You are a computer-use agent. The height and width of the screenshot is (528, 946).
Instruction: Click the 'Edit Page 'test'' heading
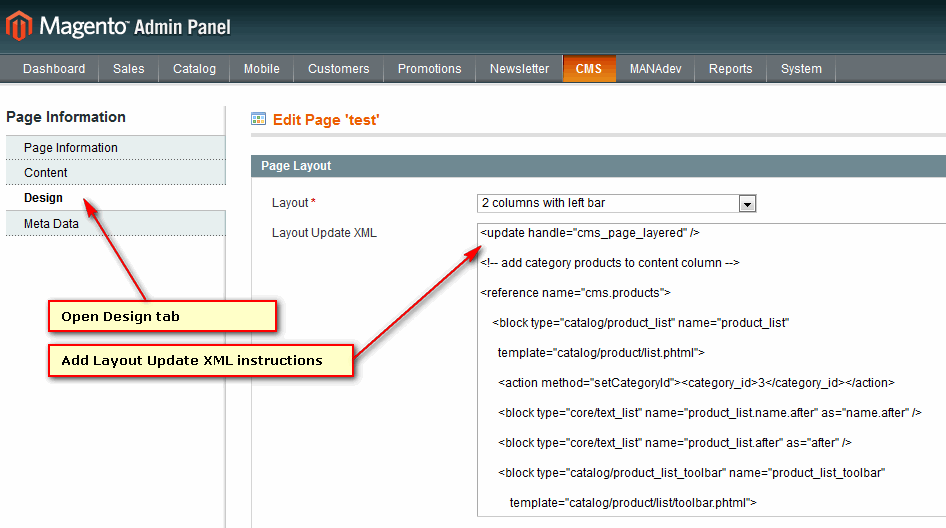326,119
